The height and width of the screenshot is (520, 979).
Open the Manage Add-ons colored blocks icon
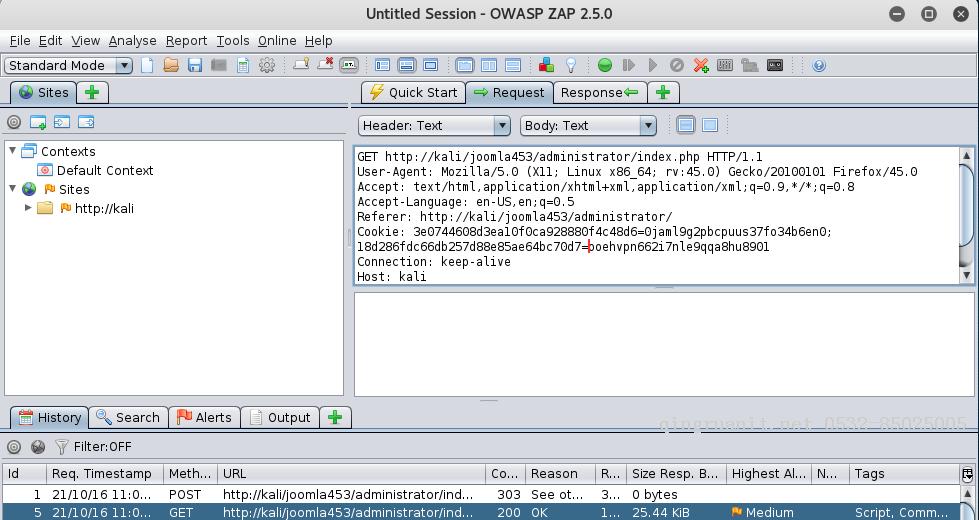(x=546, y=65)
